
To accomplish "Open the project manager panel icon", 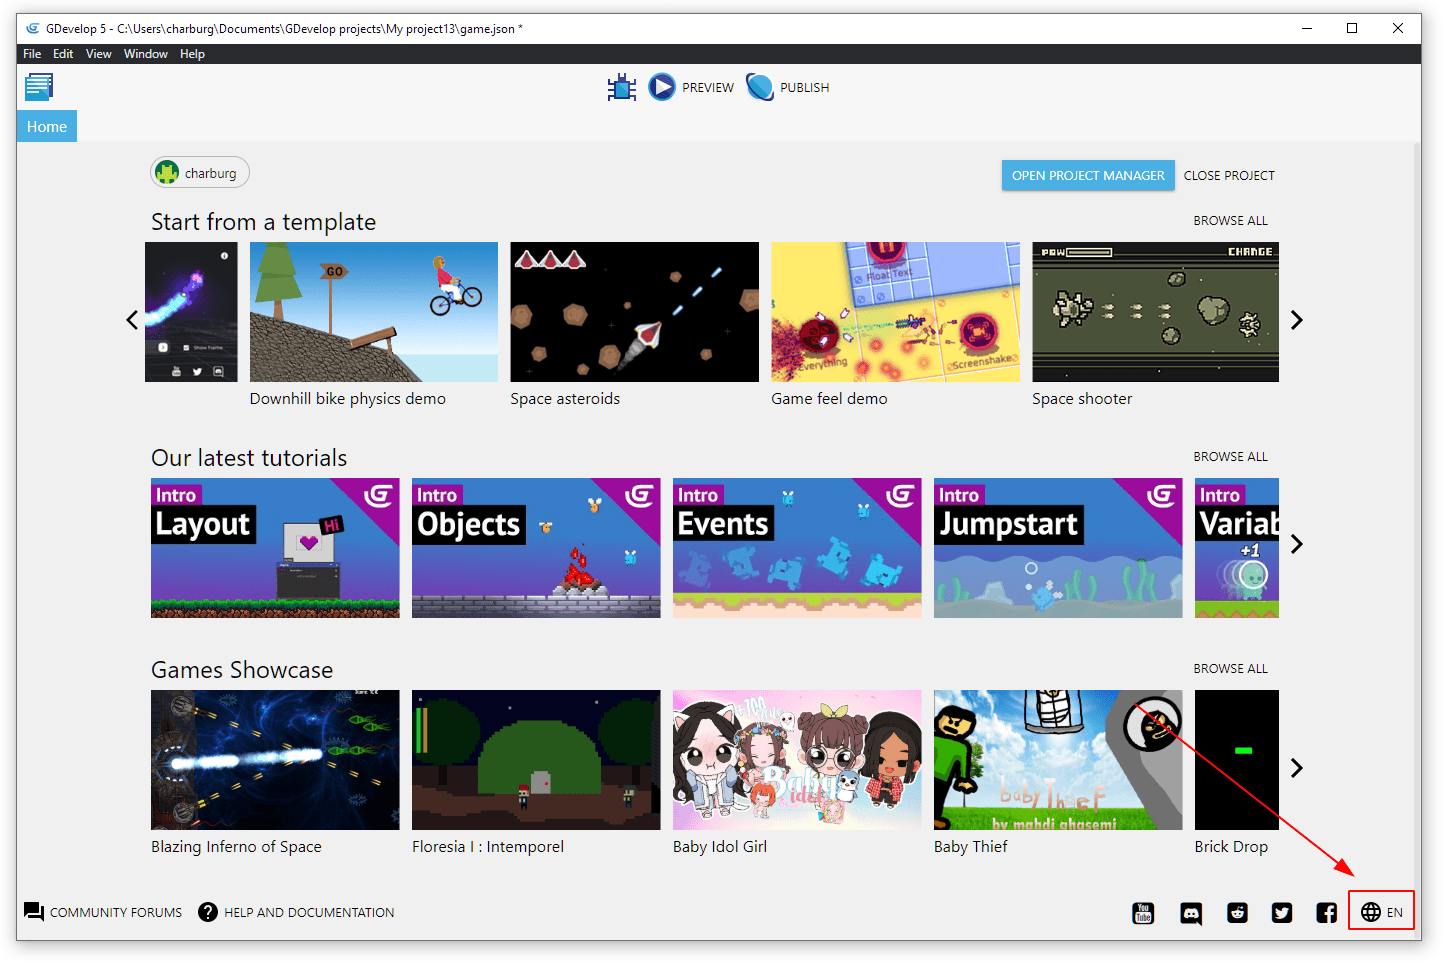I will tap(39, 88).
